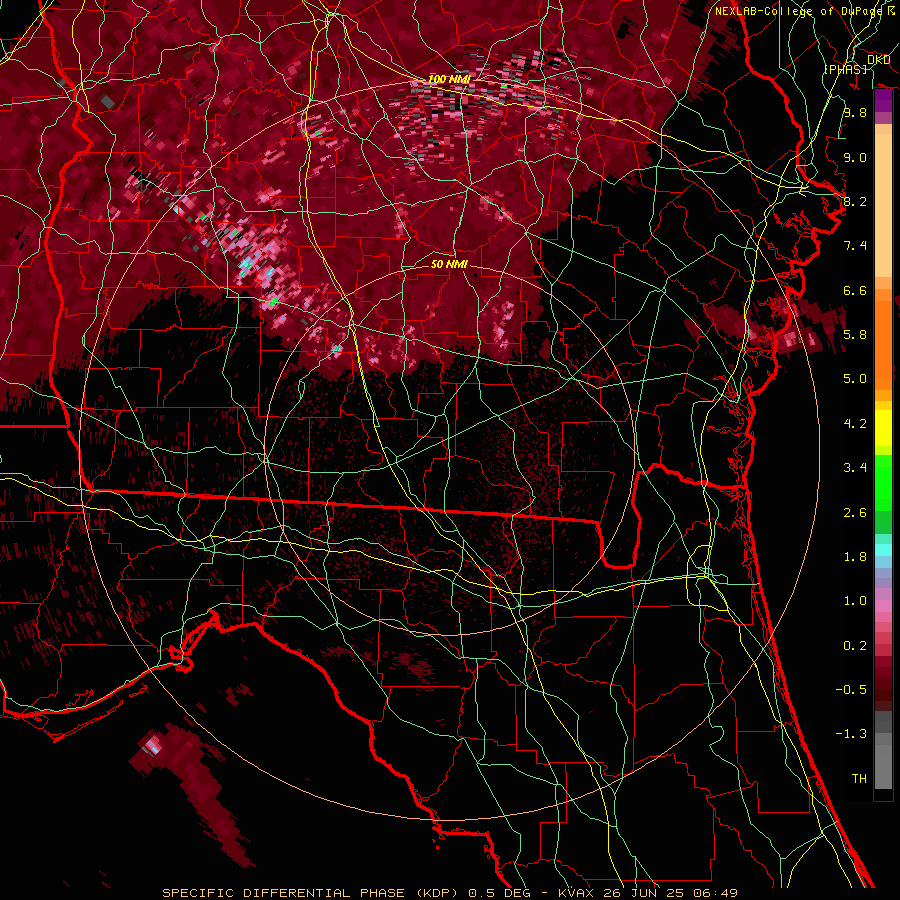
Task: Click the 50 NMI range ring label
Action: point(449,264)
